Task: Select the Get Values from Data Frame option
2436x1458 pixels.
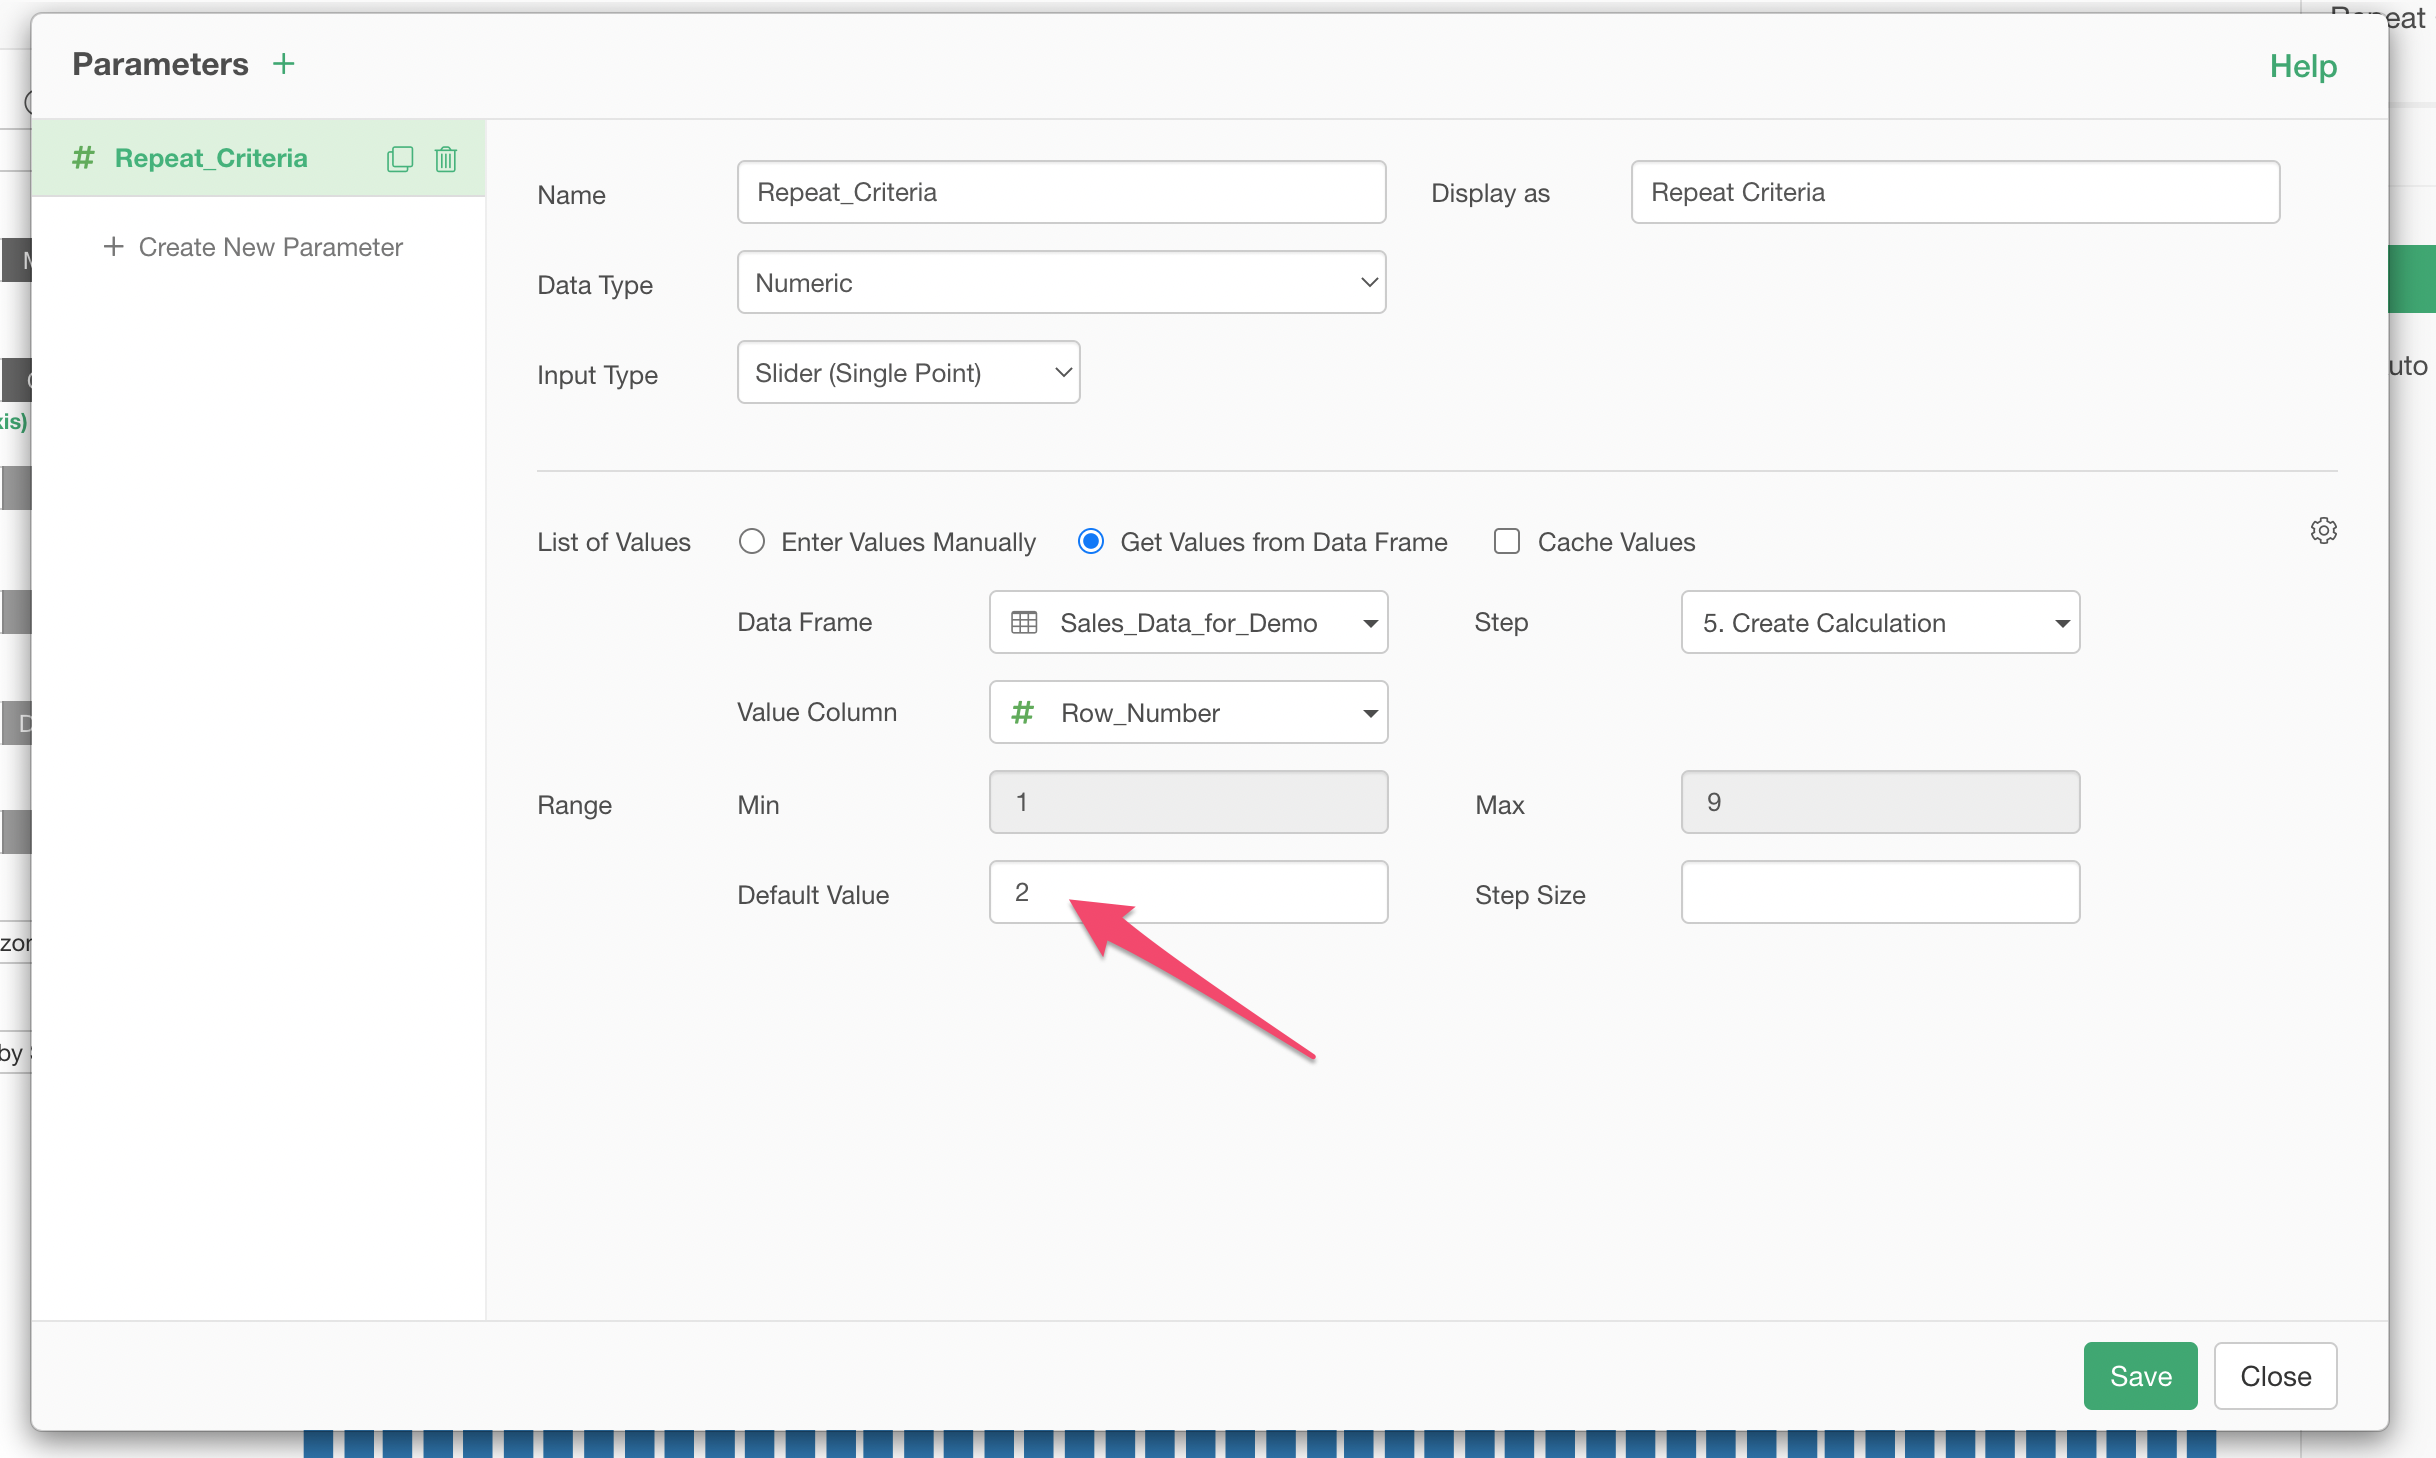Action: coord(1090,541)
